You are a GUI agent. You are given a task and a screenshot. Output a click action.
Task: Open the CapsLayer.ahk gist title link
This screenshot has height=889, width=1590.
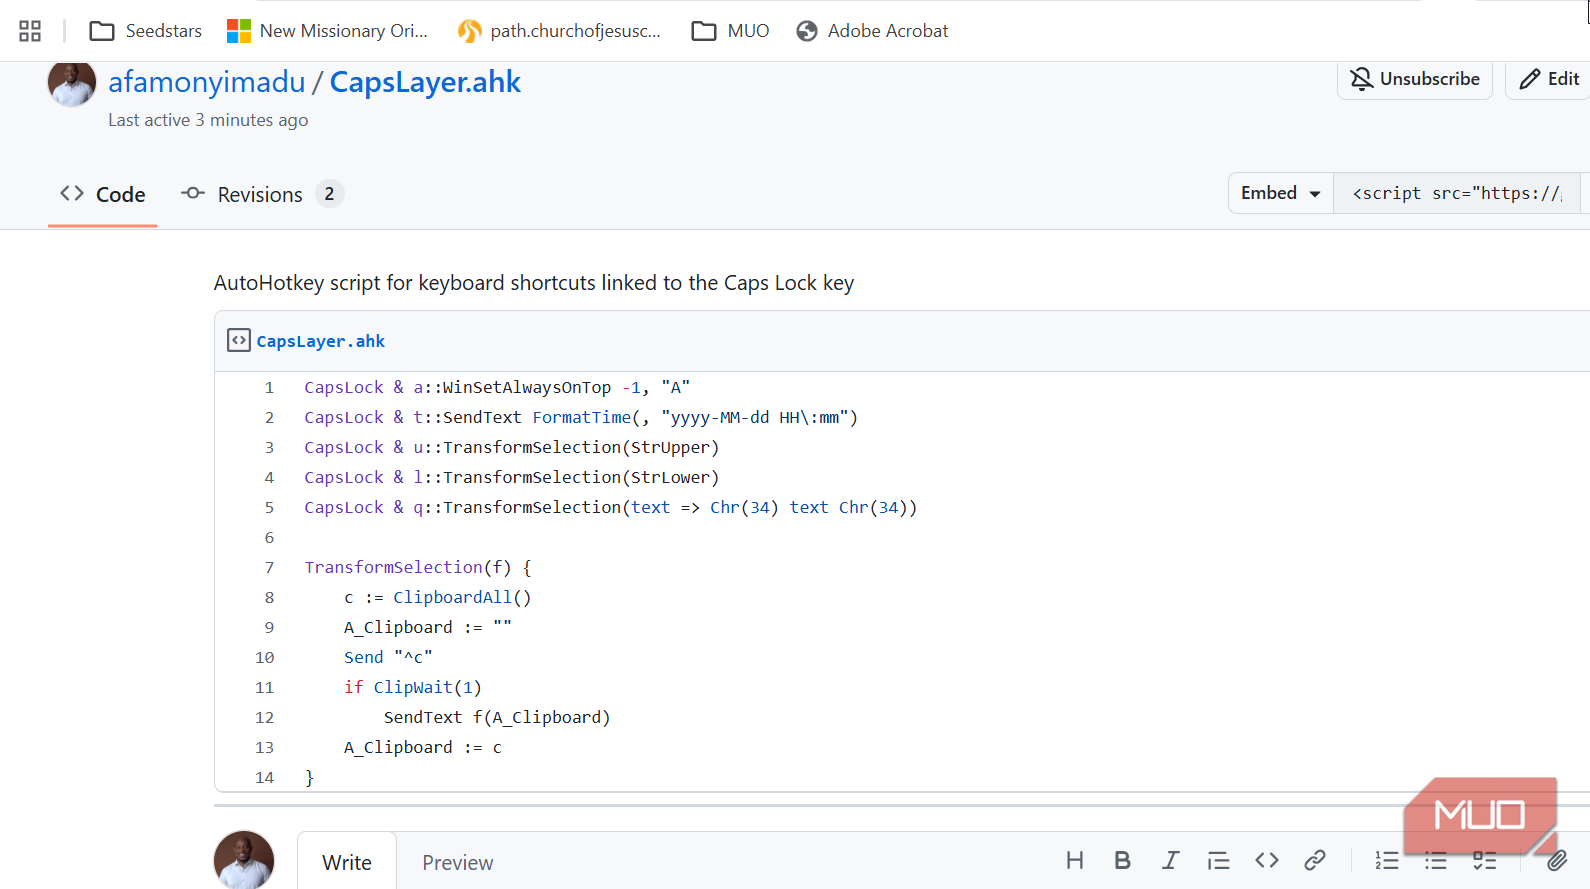coord(425,82)
